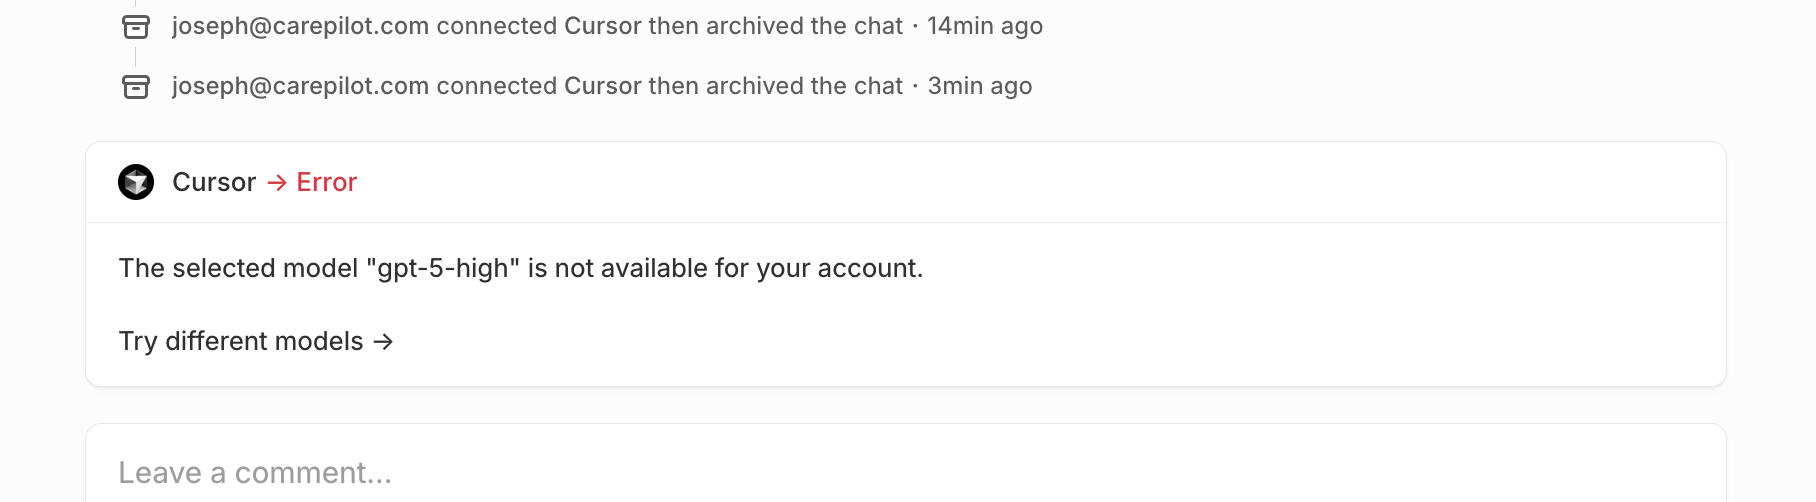Click the red arrow before the Error label
This screenshot has height=502, width=1816.
[277, 182]
